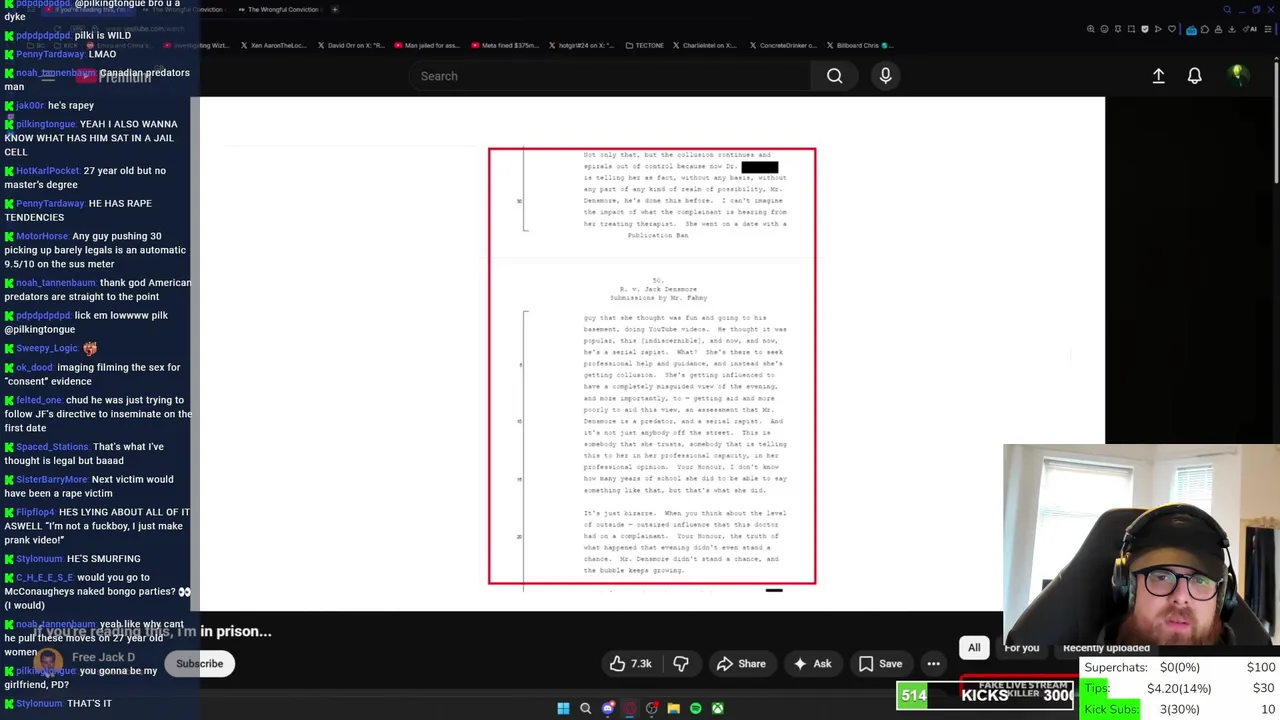Activate voice search microphone icon
Viewport: 1280px width, 720px height.
coord(885,76)
